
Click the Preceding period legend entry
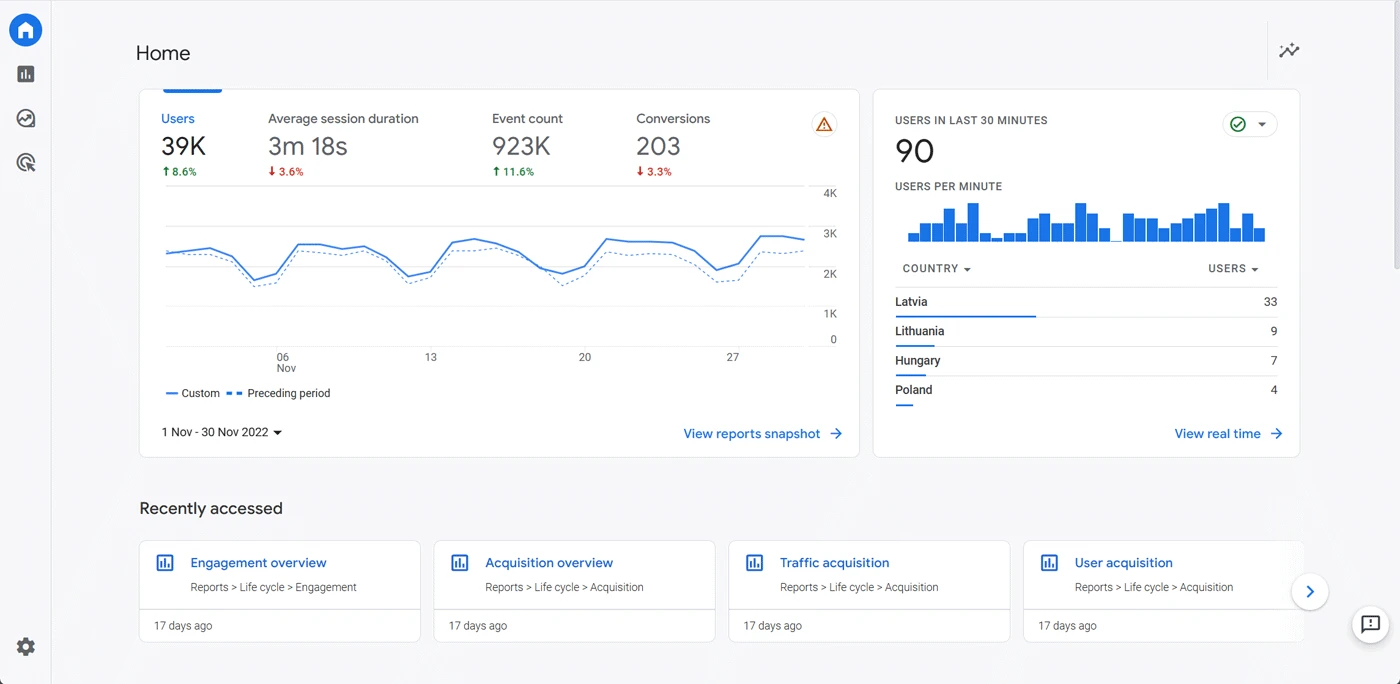pos(278,394)
